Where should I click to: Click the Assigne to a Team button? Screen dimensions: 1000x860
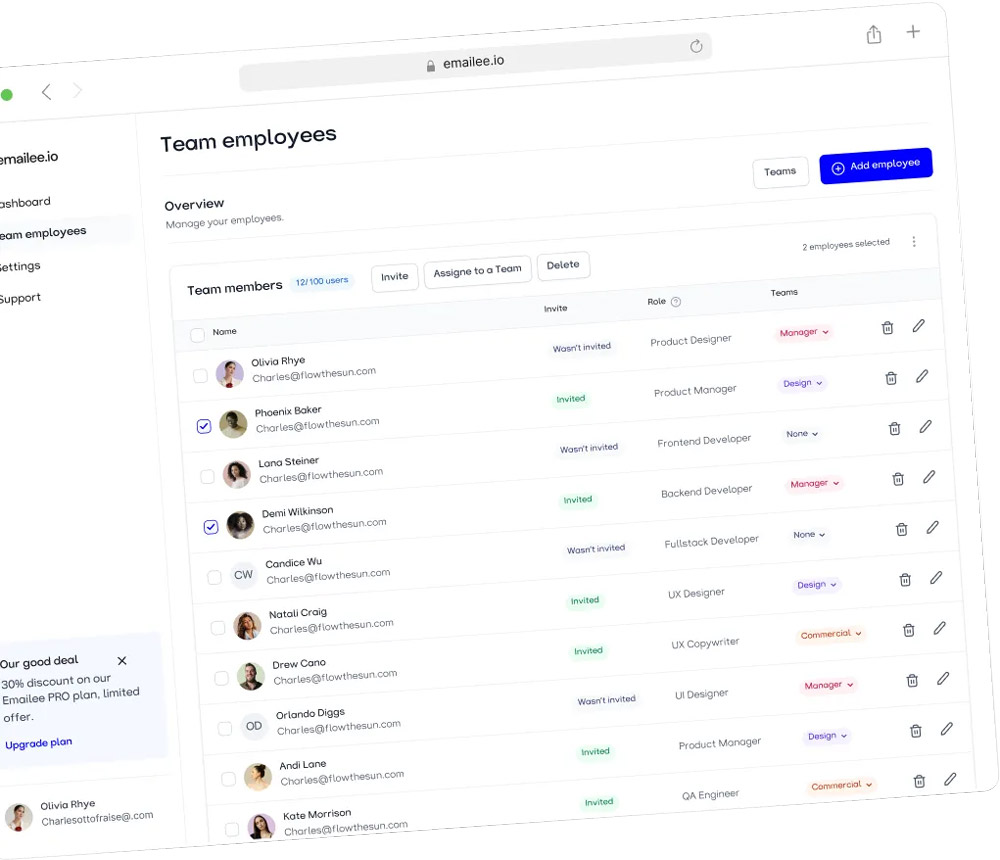[x=477, y=271]
